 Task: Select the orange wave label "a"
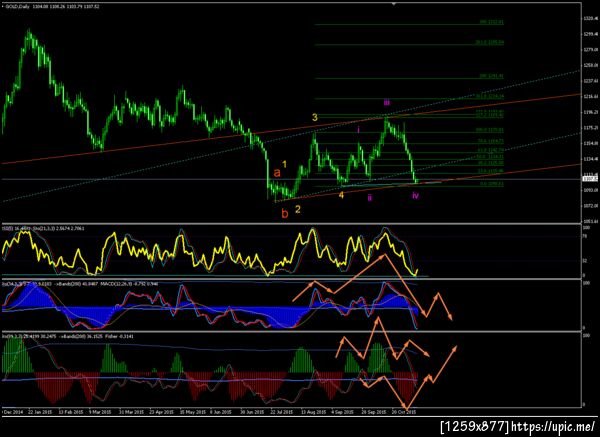[x=277, y=173]
